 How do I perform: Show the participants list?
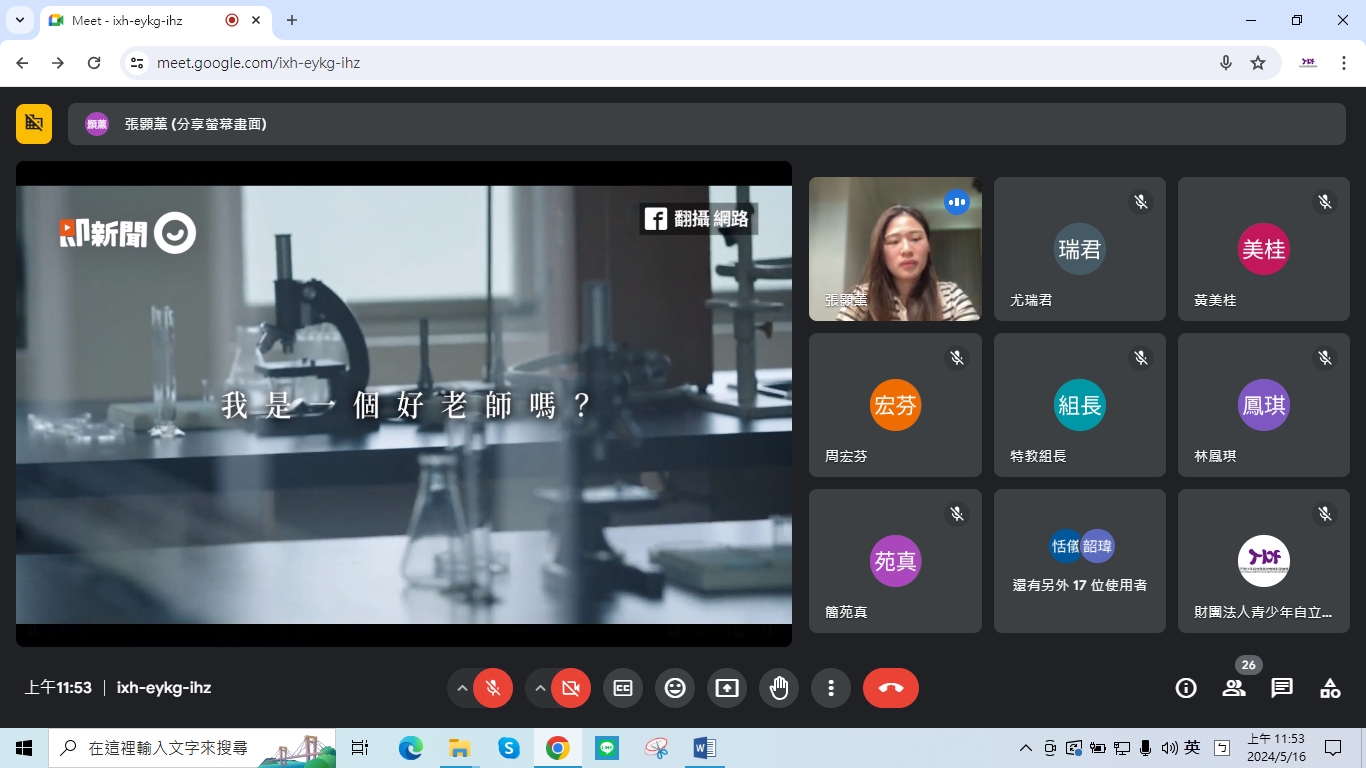1233,688
